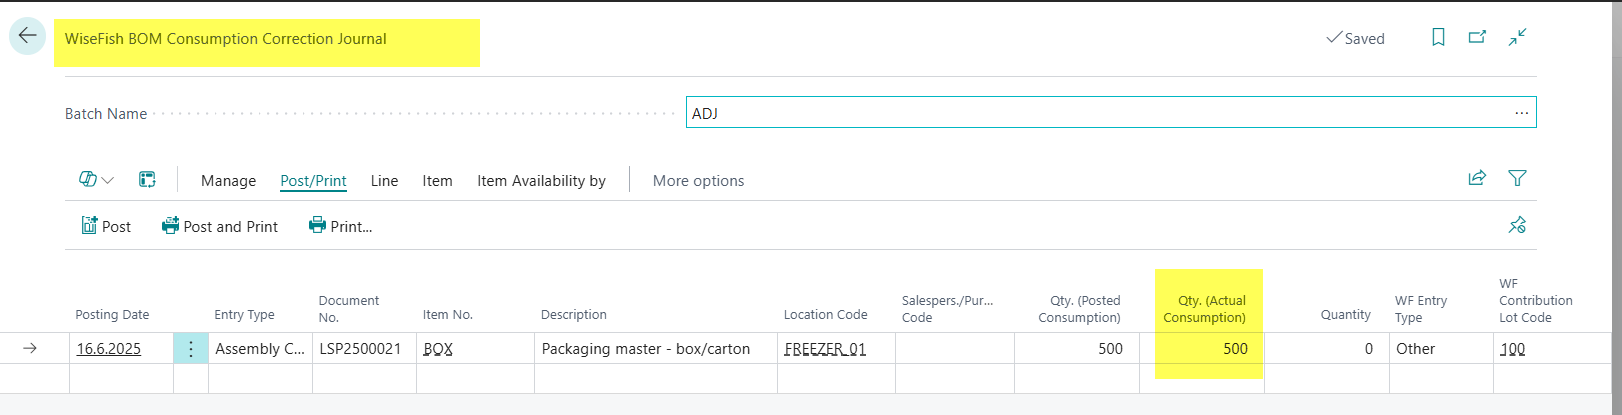Image resolution: width=1622 pixels, height=415 pixels.
Task: Open the Item Availability by menu
Action: click(541, 181)
